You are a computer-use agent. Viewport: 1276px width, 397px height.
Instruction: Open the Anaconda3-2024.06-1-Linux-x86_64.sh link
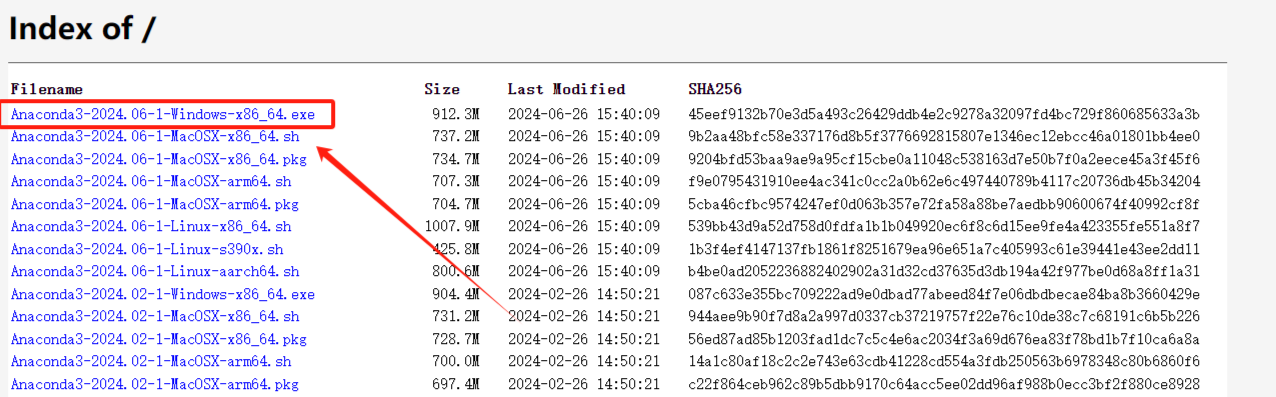click(151, 227)
